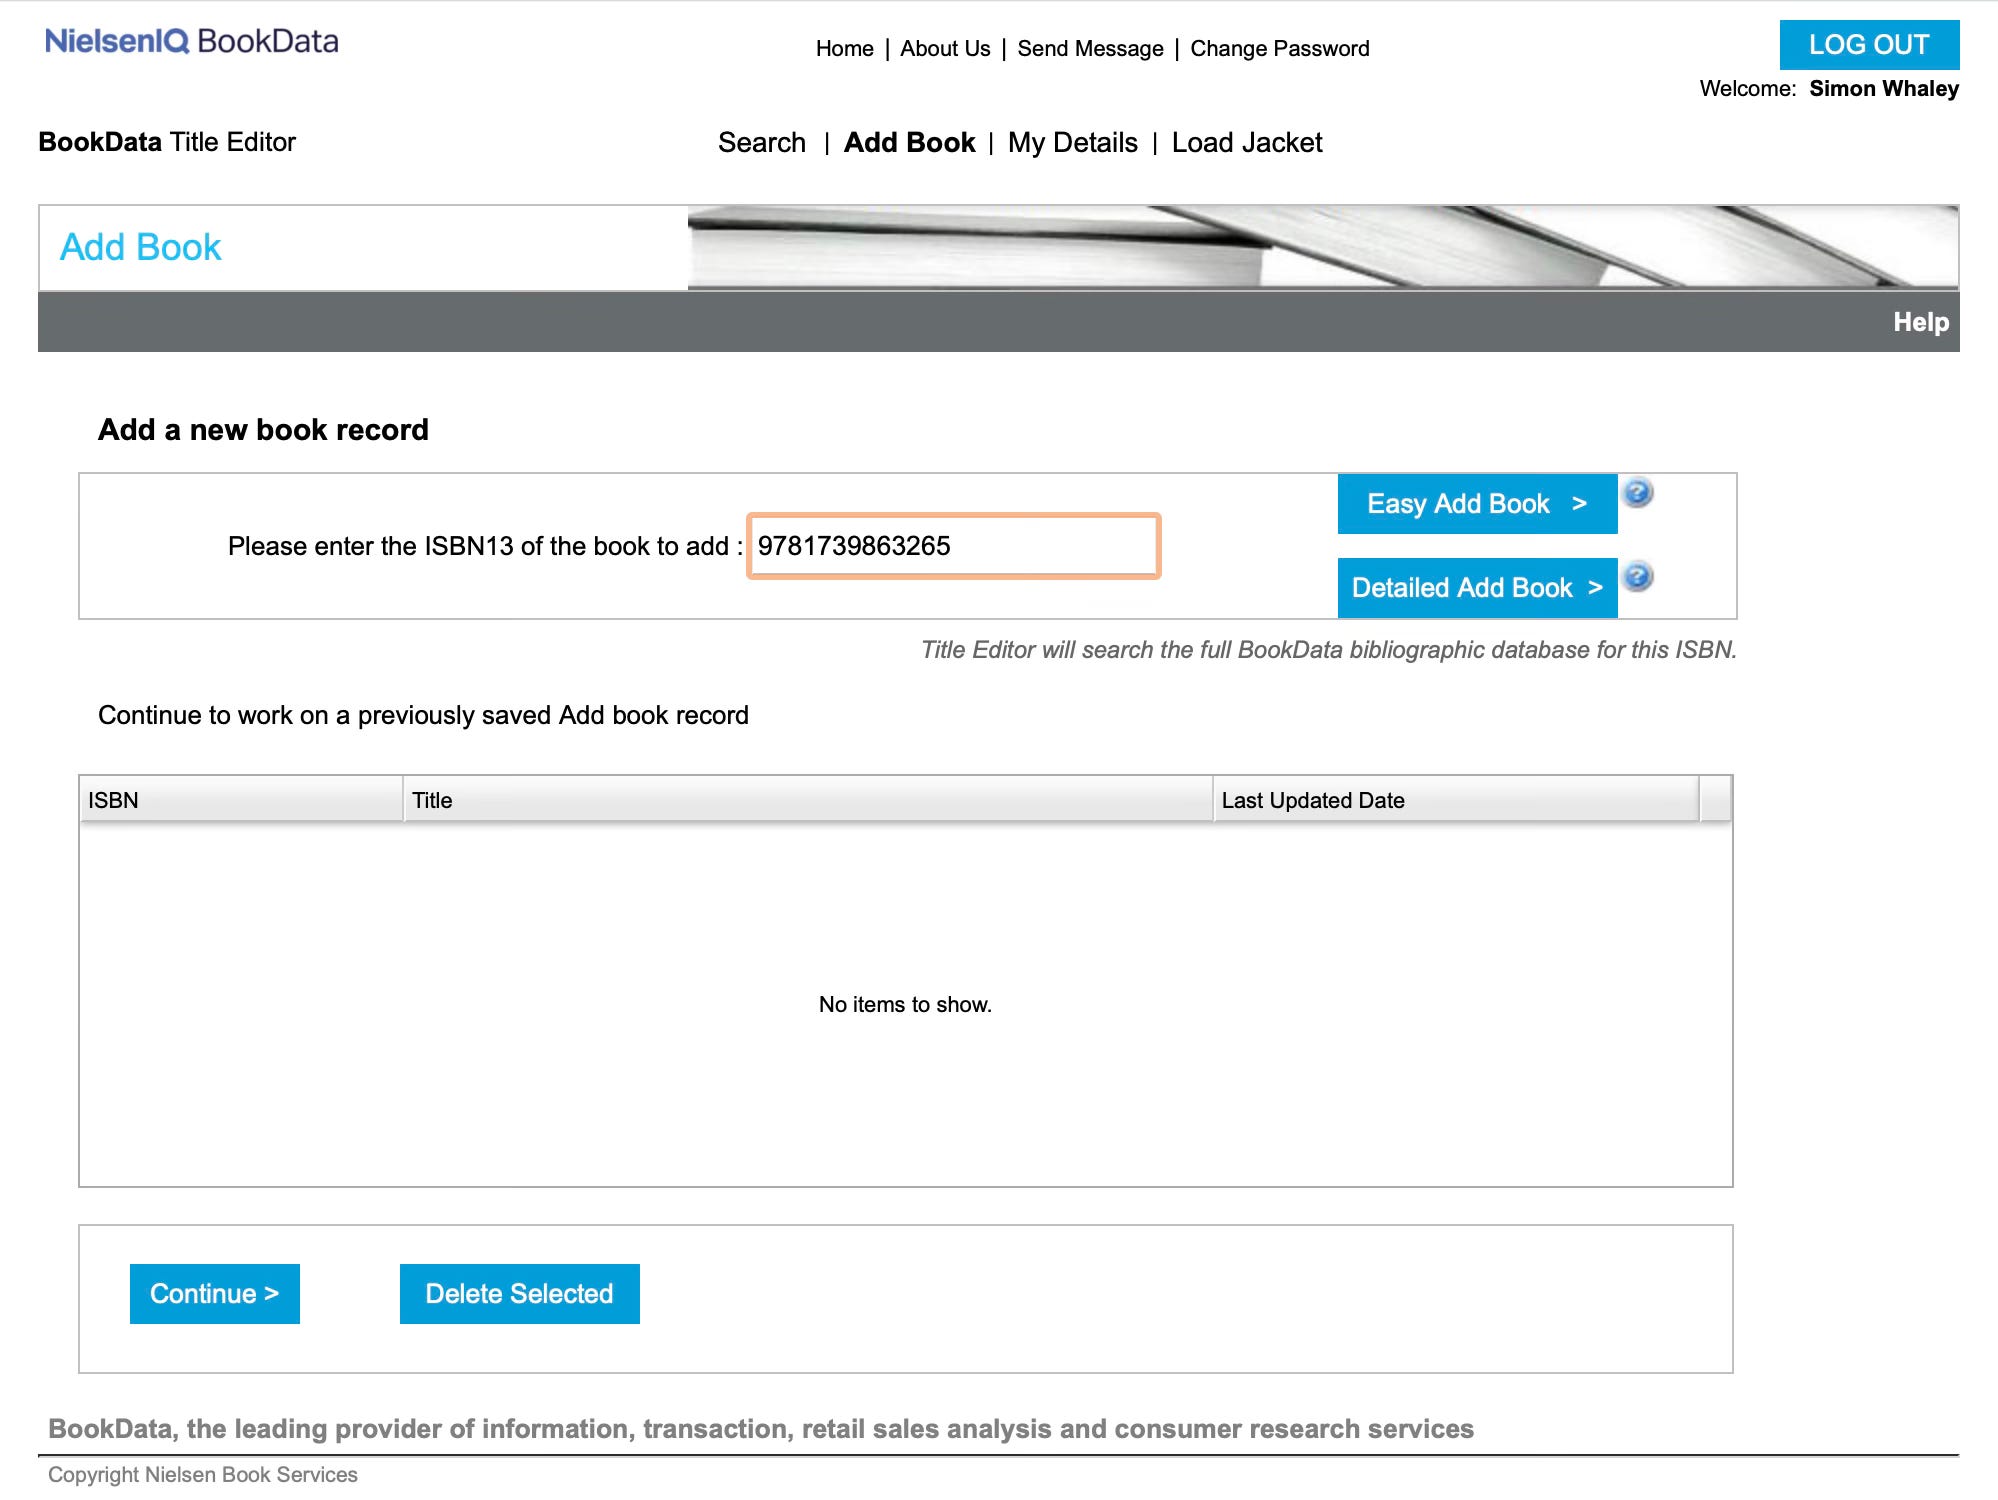Image resolution: width=1998 pixels, height=1500 pixels.
Task: Click Help in the gray bar
Action: click(x=1920, y=322)
